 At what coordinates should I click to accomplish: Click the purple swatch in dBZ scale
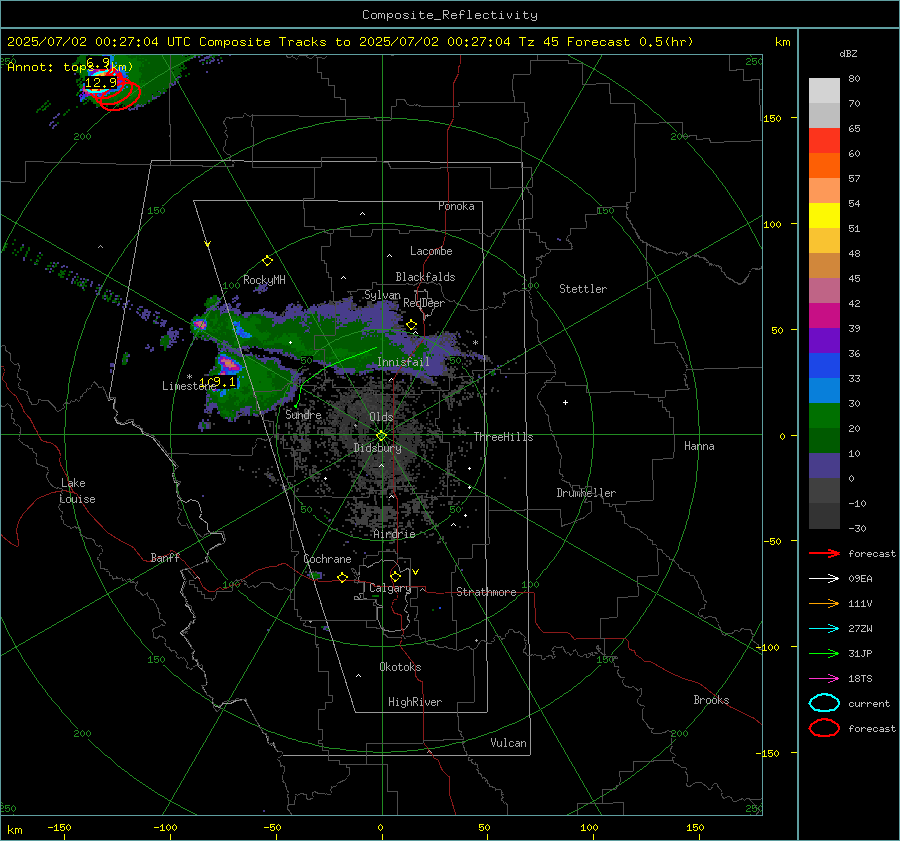[x=824, y=340]
